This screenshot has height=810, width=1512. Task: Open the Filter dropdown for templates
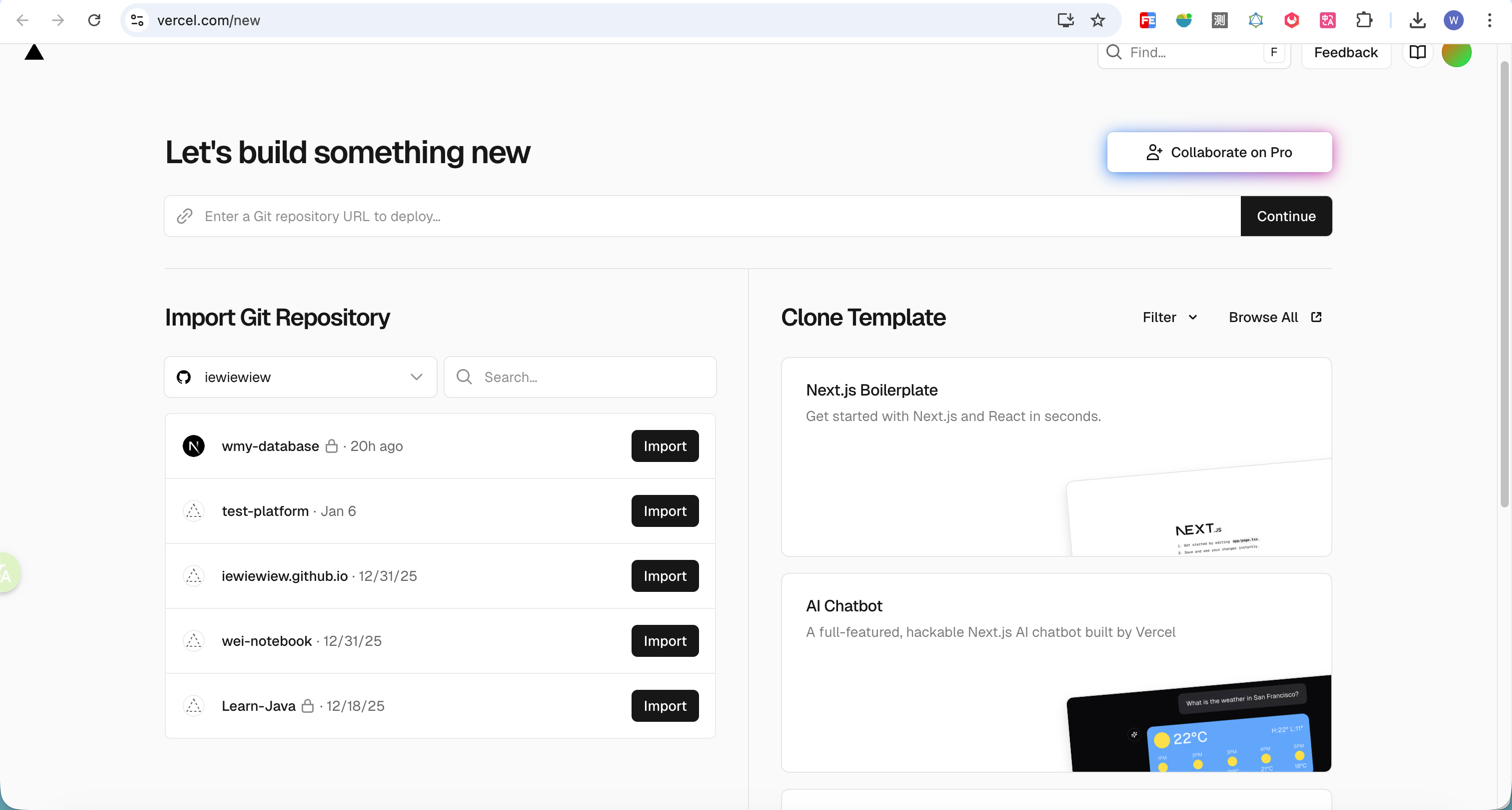pyautogui.click(x=1170, y=317)
